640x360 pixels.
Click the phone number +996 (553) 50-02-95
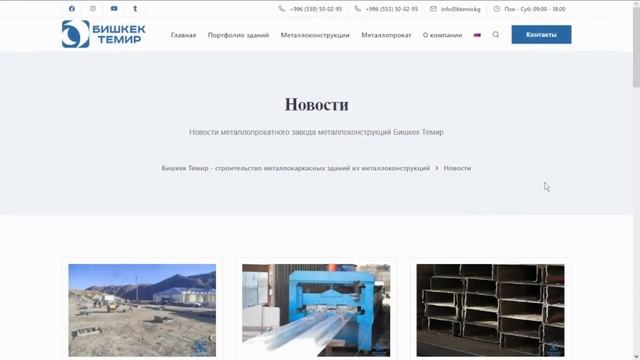click(391, 9)
